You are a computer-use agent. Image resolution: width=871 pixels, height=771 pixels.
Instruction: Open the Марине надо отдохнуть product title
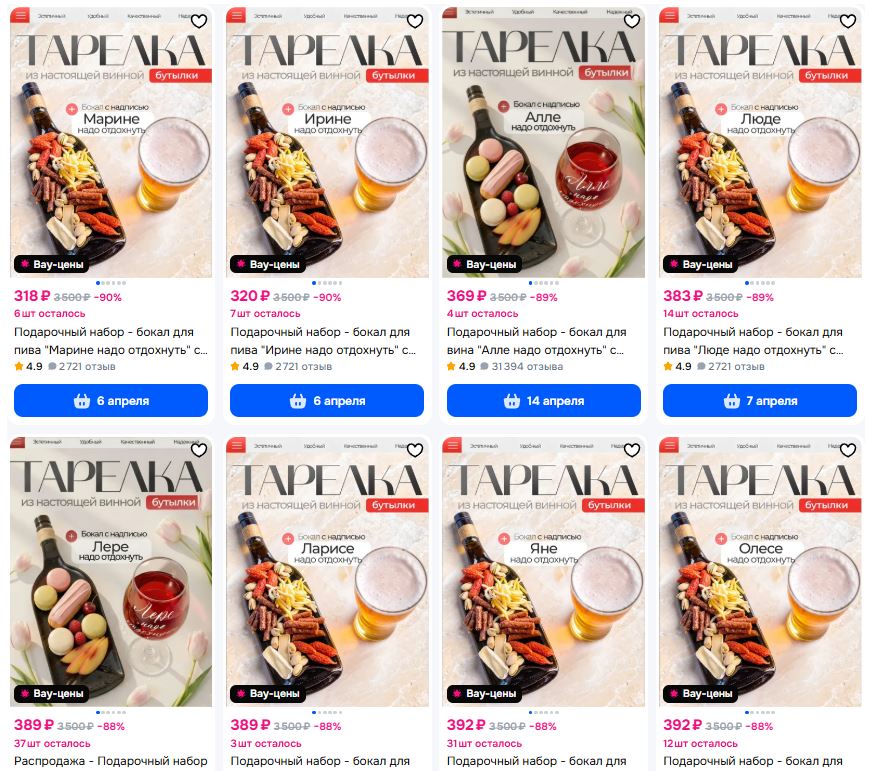(x=111, y=341)
